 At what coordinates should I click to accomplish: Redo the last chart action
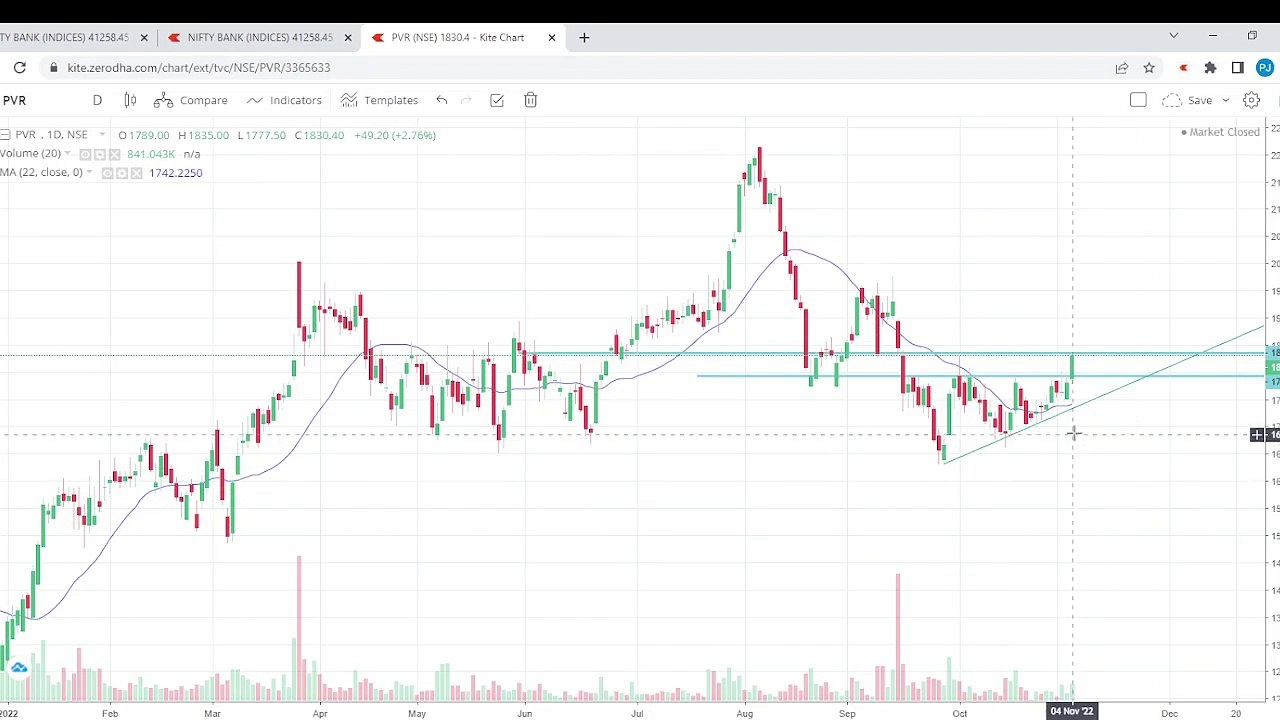tap(466, 100)
